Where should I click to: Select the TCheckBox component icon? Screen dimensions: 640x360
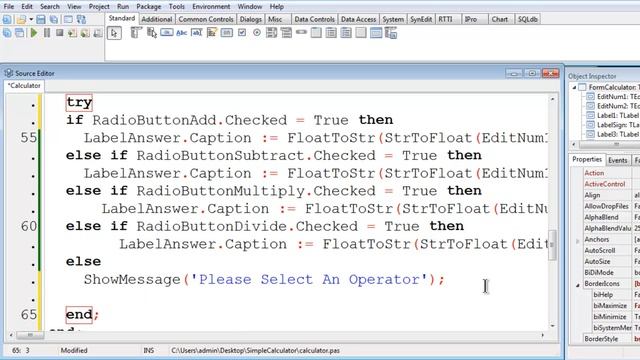[242, 32]
